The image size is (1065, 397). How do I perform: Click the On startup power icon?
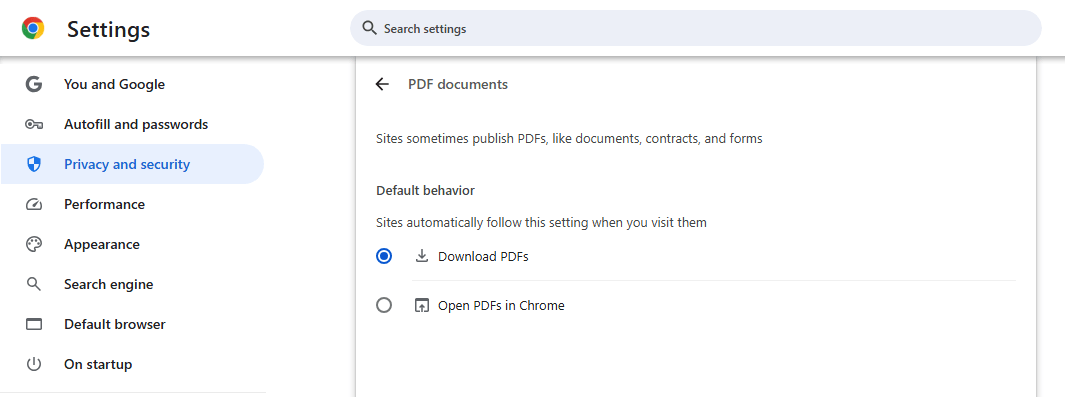(x=34, y=364)
